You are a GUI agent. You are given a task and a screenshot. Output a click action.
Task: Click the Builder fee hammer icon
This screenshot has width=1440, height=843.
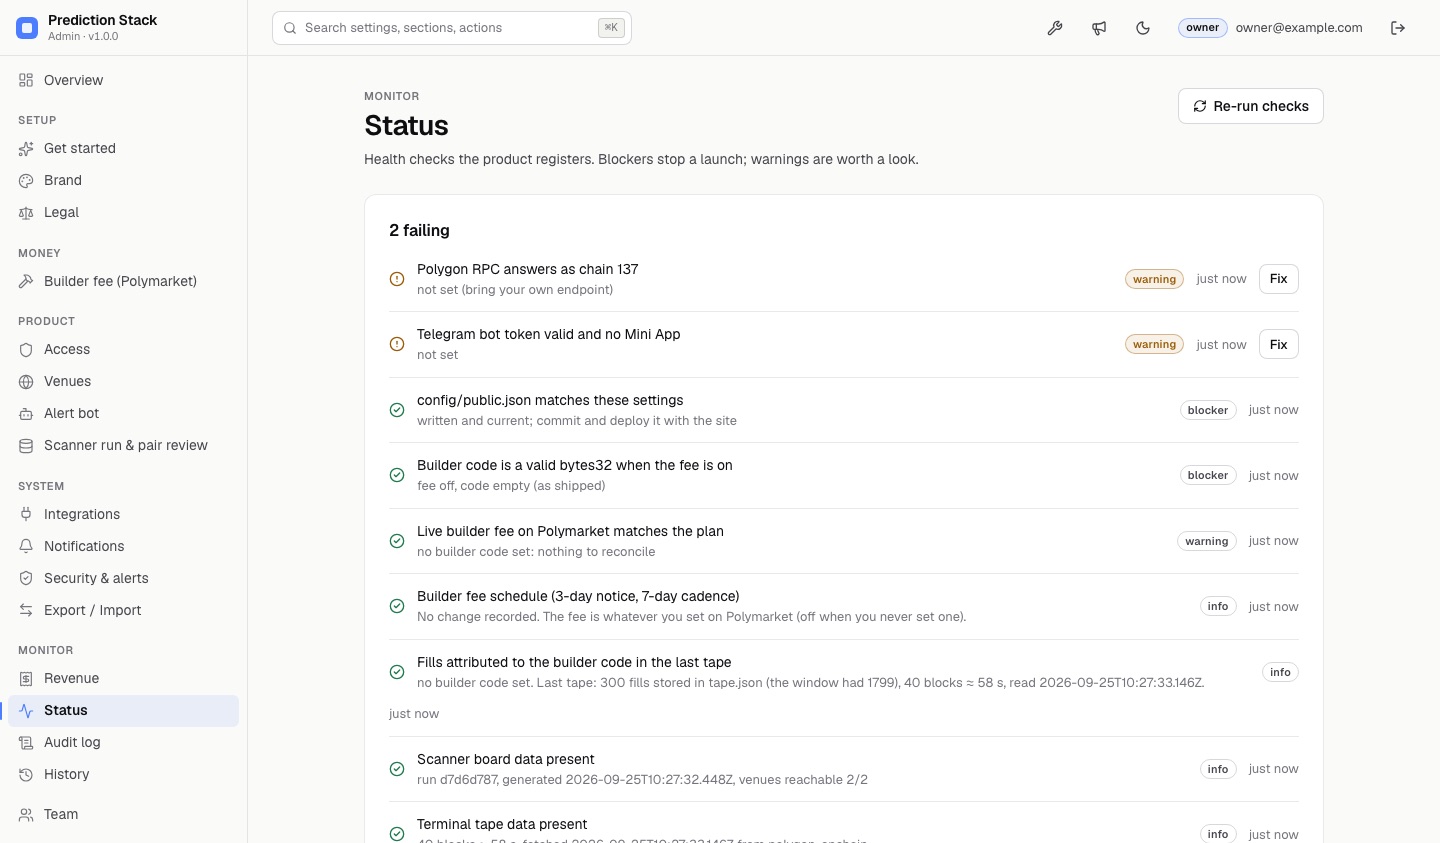click(x=26, y=281)
